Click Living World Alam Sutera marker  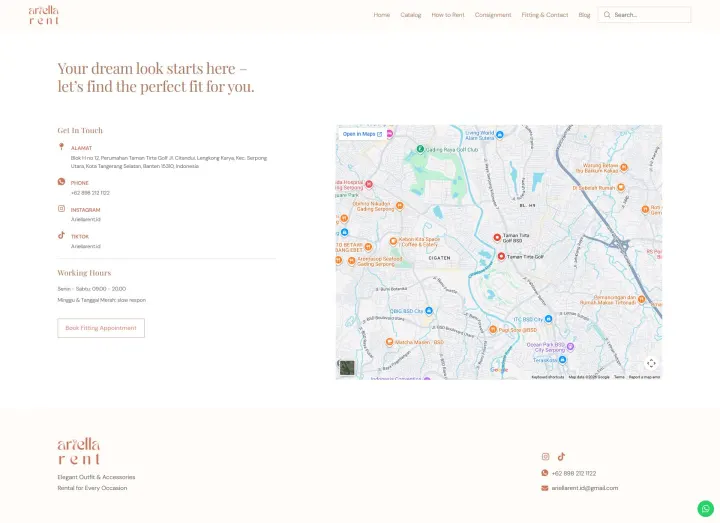[x=500, y=135]
